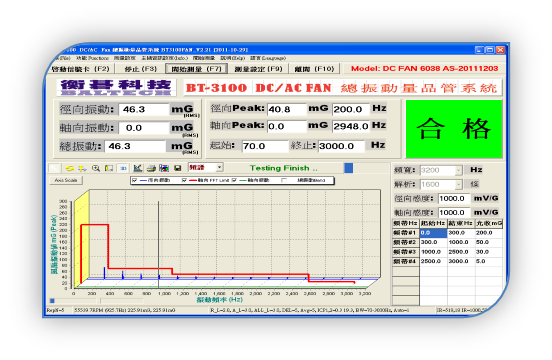Check the empty rightmost legend checkbox
Image resolution: width=552 pixels, height=360 pixels.
[284, 180]
